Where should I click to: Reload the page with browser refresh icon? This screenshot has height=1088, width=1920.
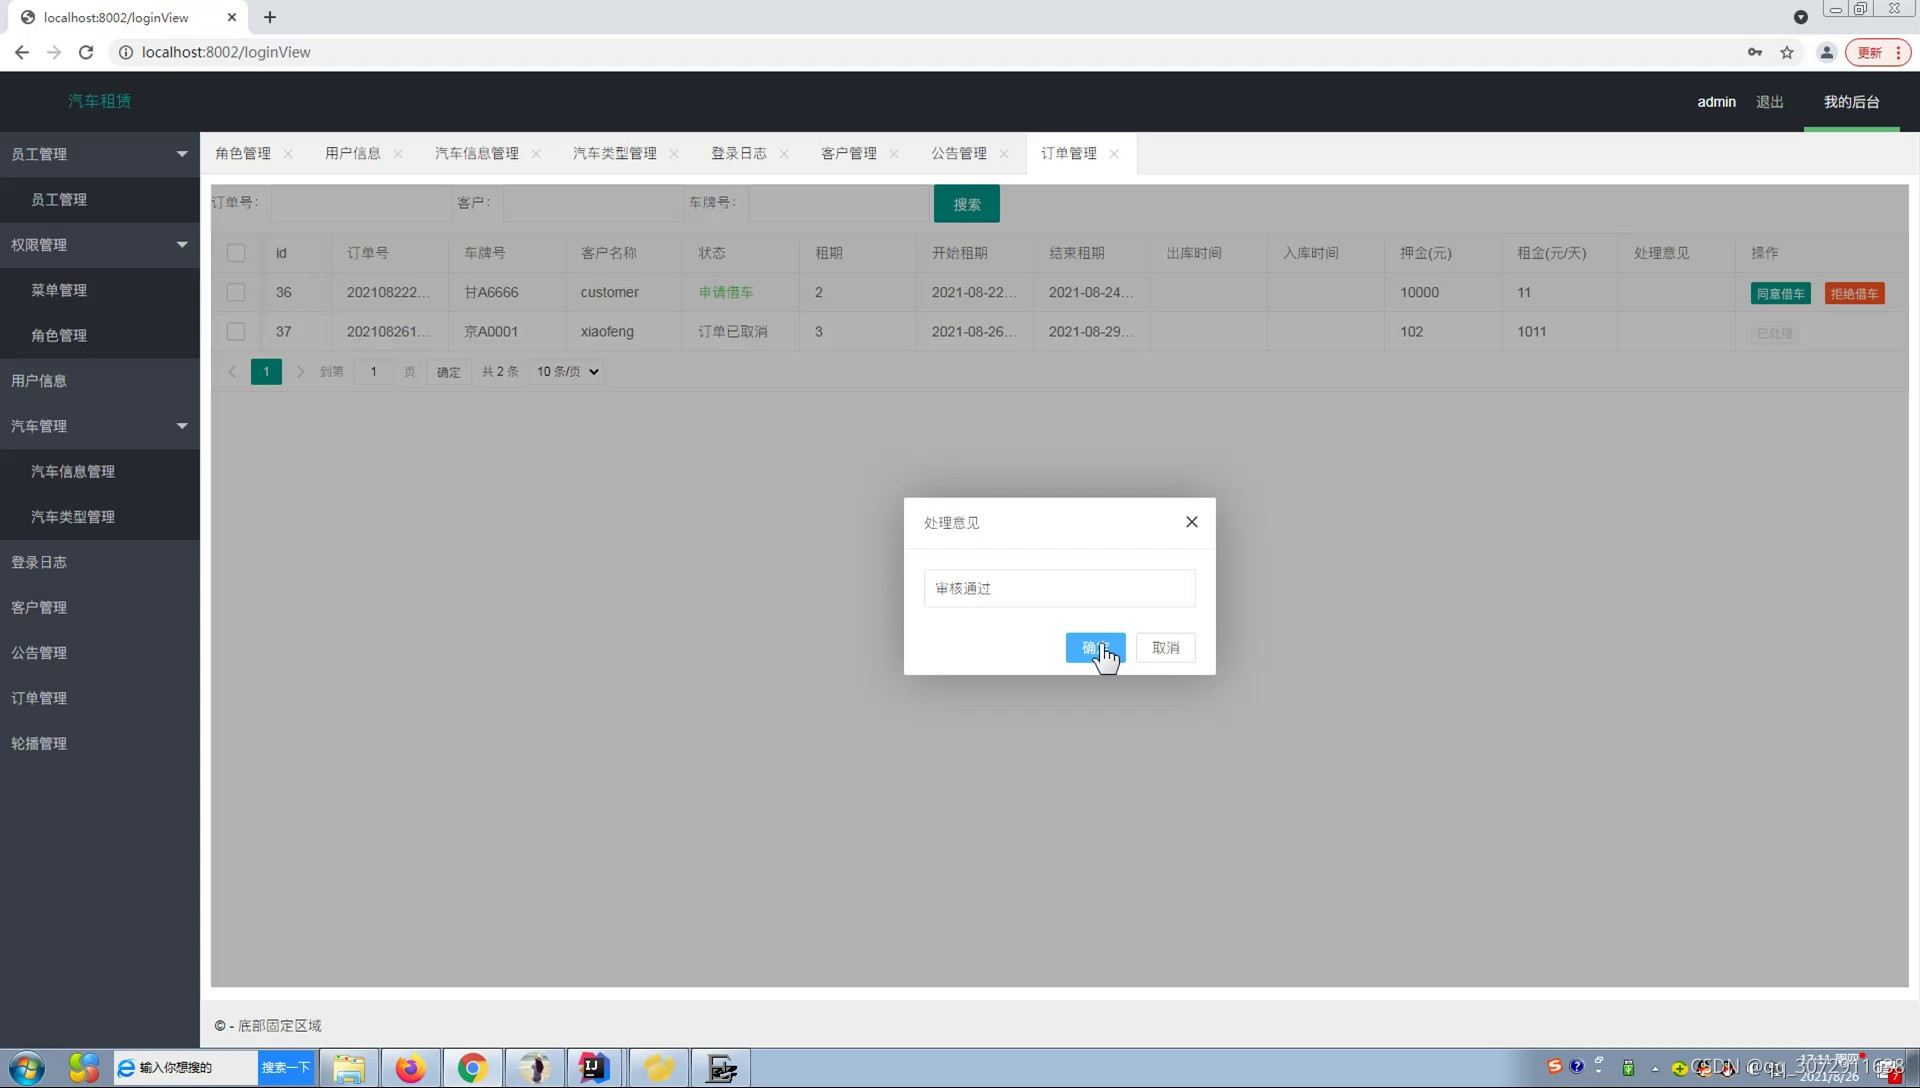point(86,52)
